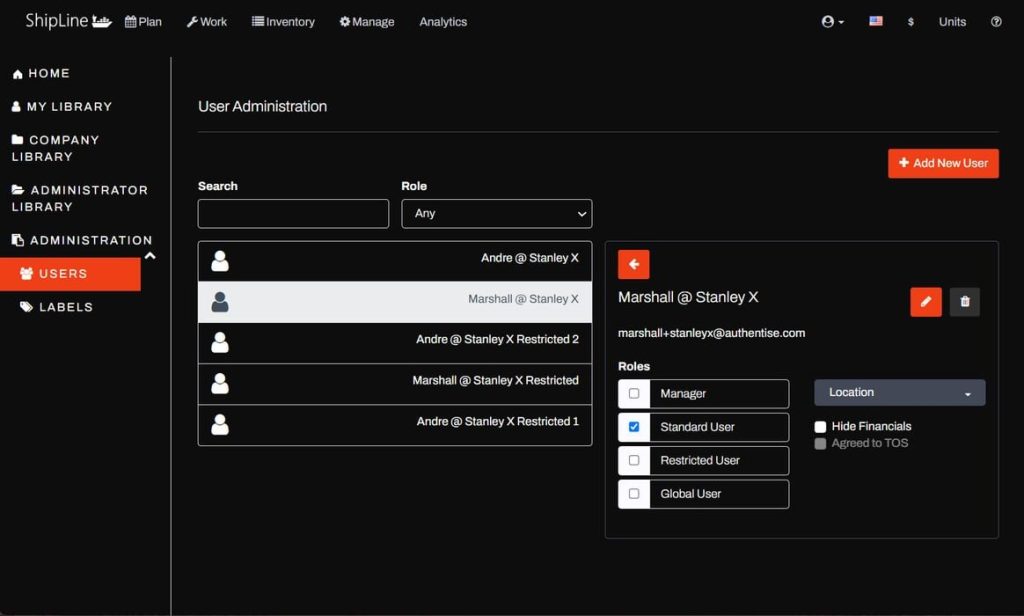Screen dimensions: 1024x616
Task: Click the ShipLine logo
Action: point(68,21)
